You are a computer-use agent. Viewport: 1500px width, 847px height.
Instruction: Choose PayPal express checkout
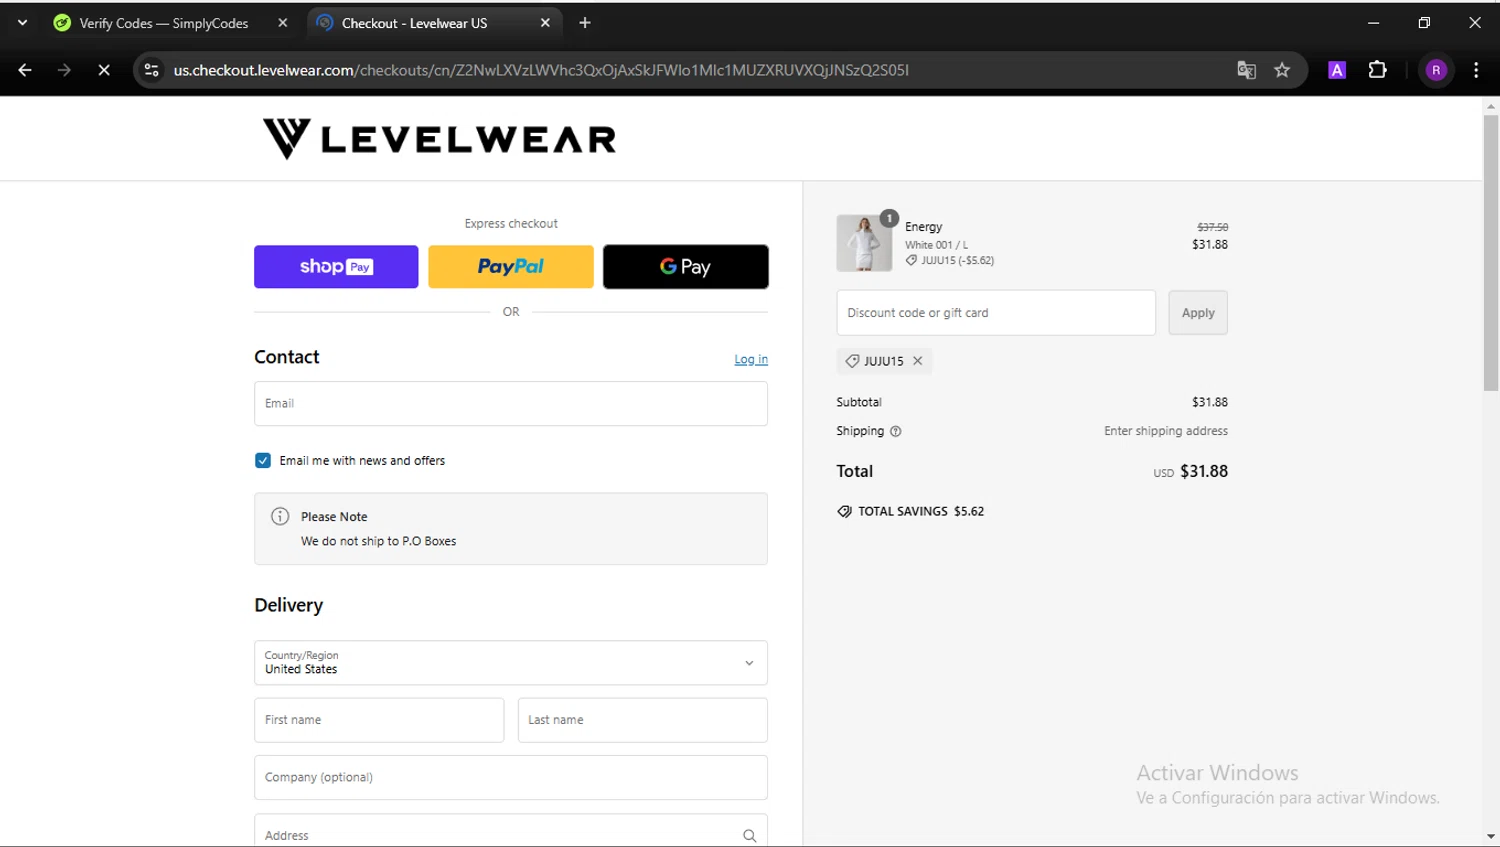(x=511, y=267)
